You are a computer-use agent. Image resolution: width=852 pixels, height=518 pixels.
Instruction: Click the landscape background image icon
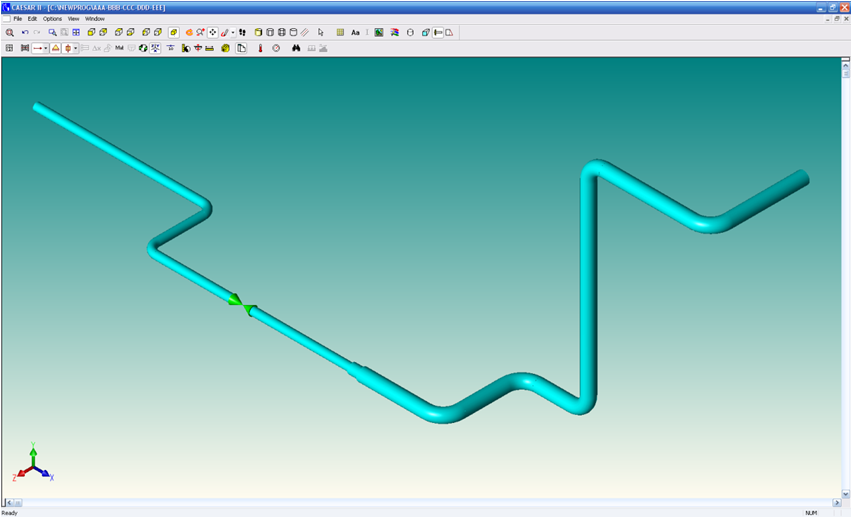[379, 33]
